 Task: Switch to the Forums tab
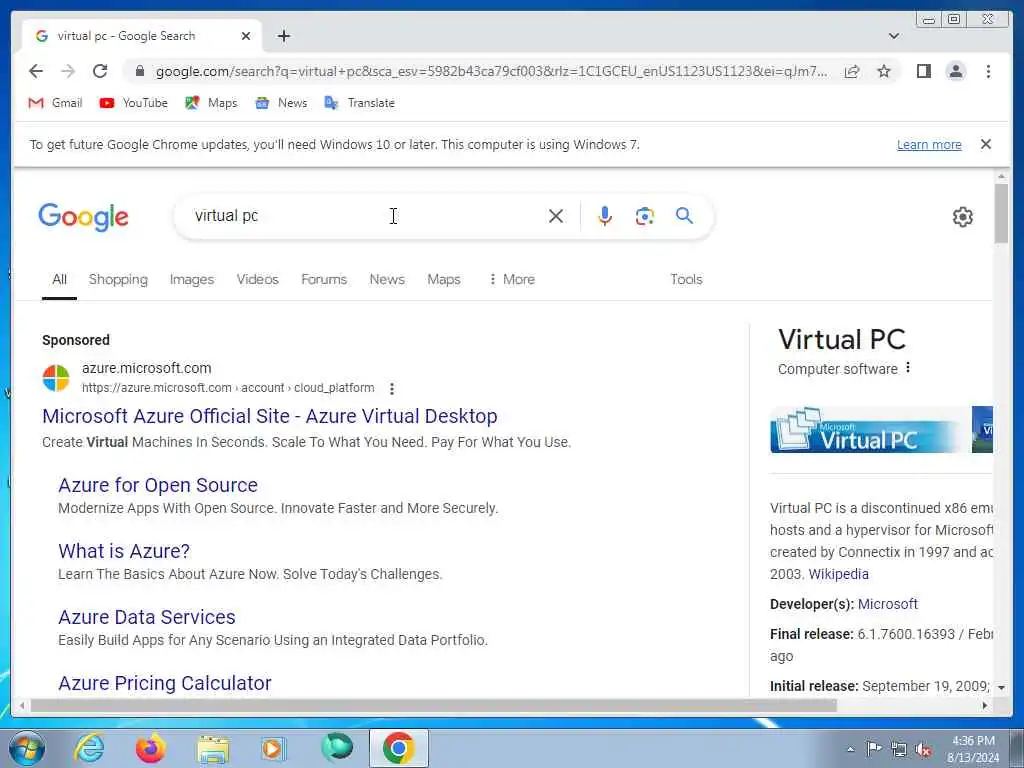(x=324, y=280)
